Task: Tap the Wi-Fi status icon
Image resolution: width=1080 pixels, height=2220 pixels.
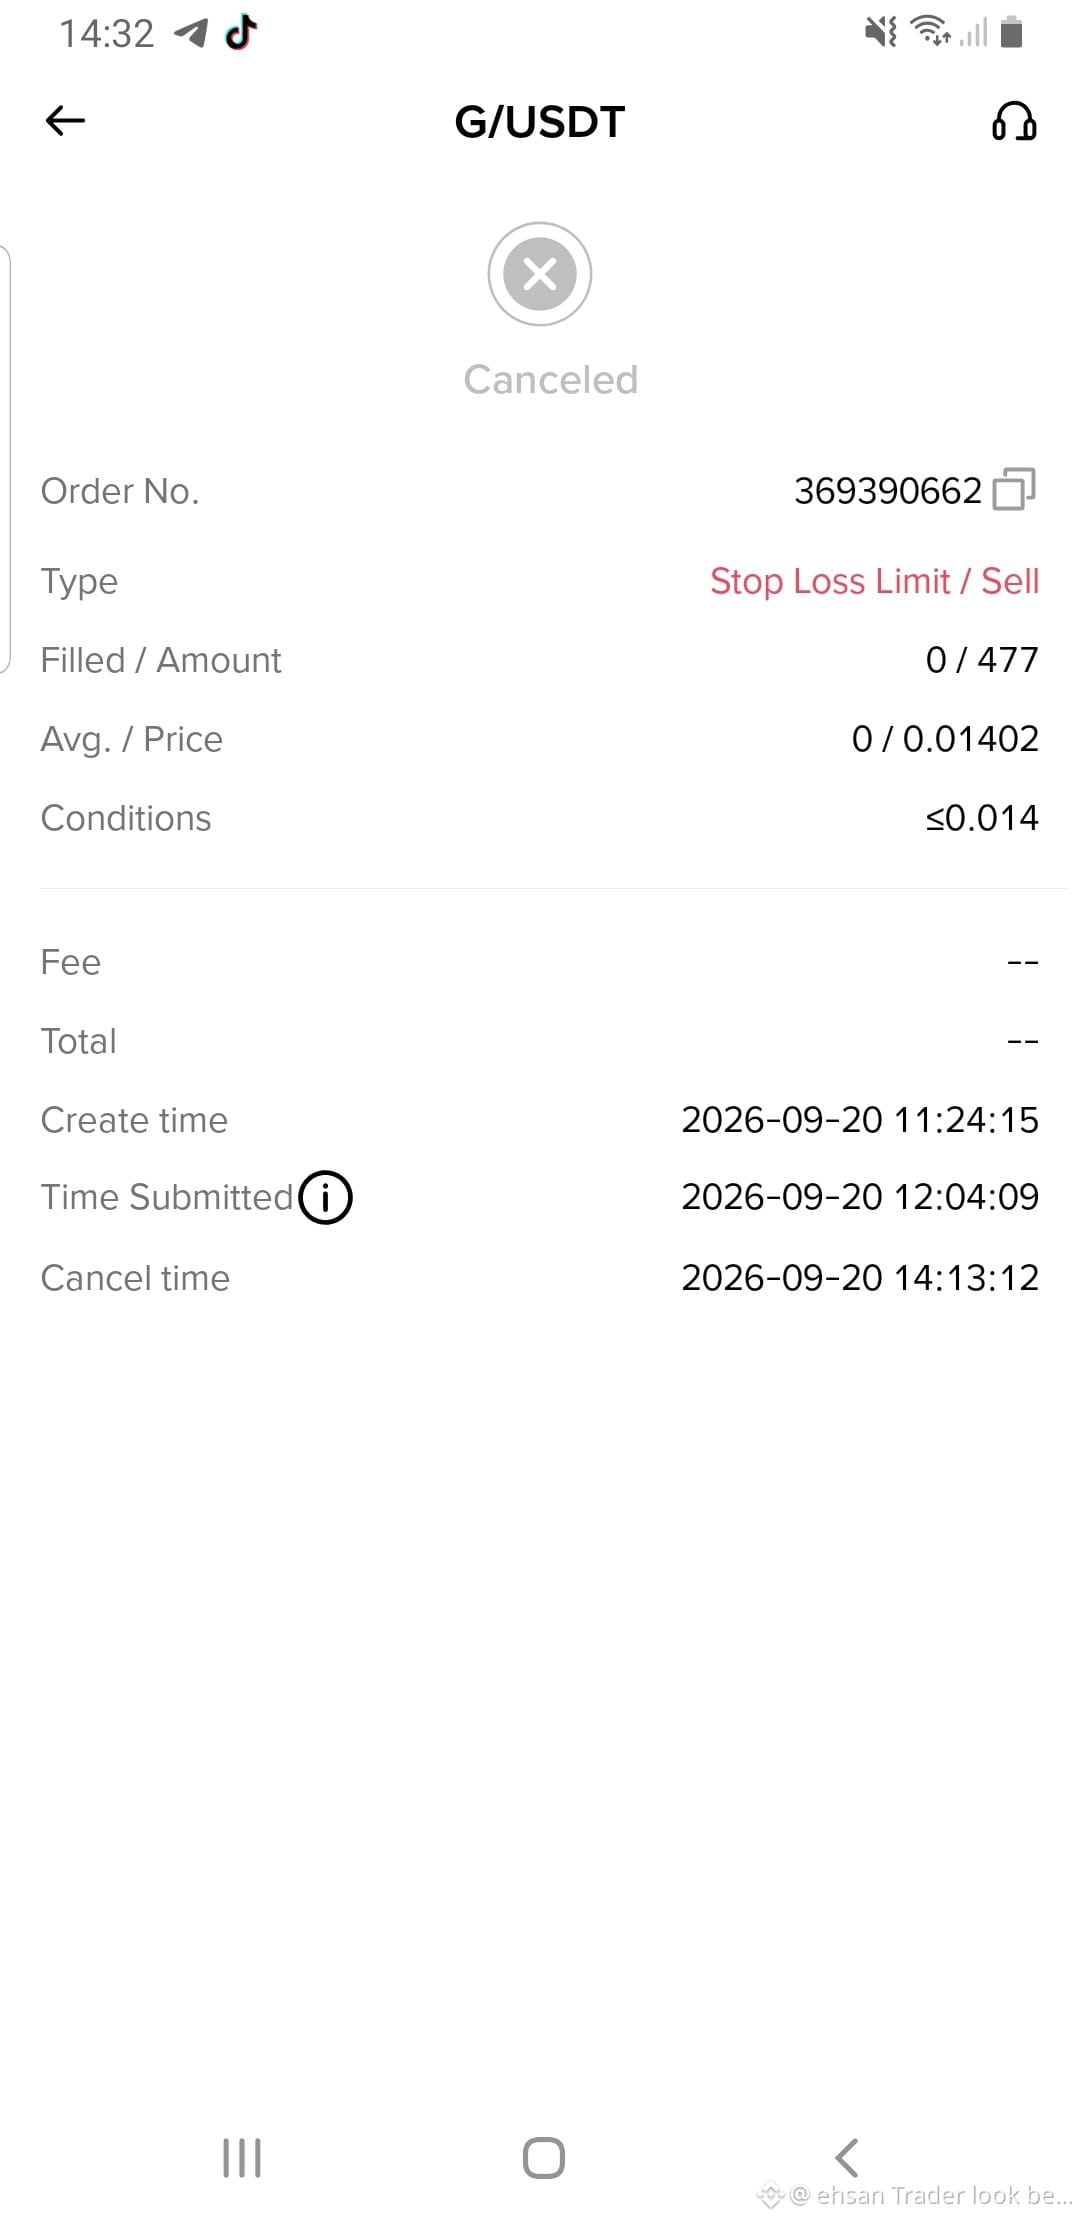Action: coord(931,32)
